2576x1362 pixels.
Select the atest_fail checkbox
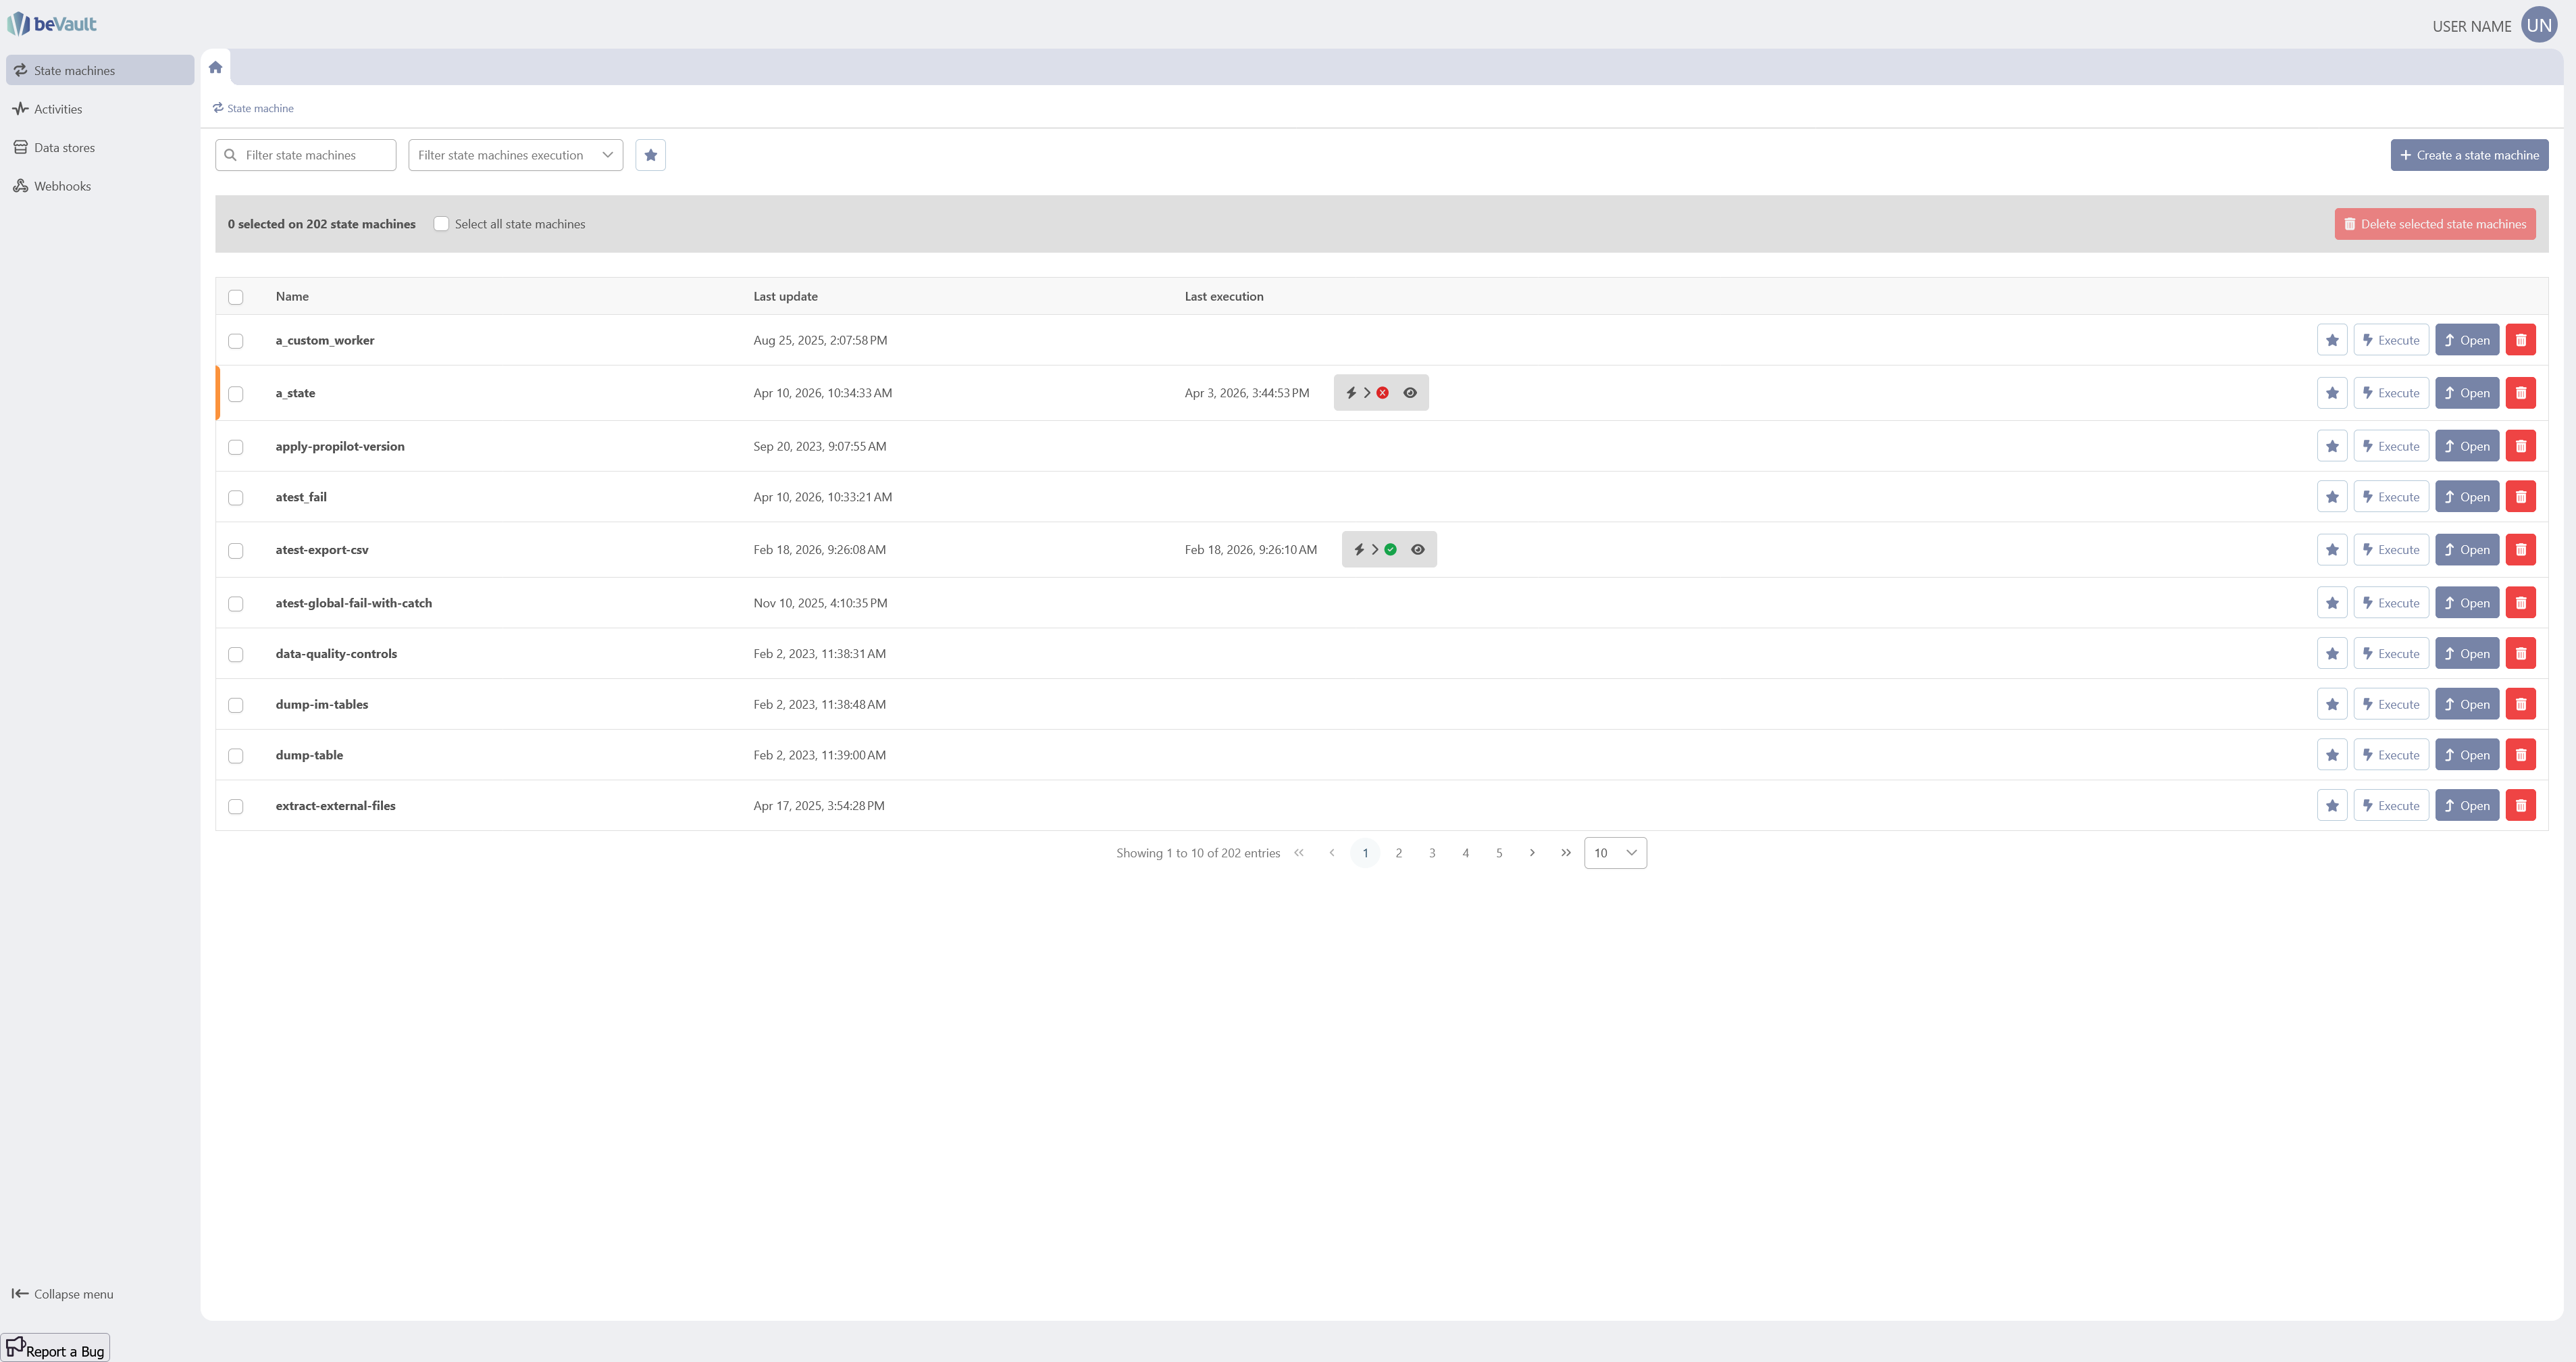(236, 498)
